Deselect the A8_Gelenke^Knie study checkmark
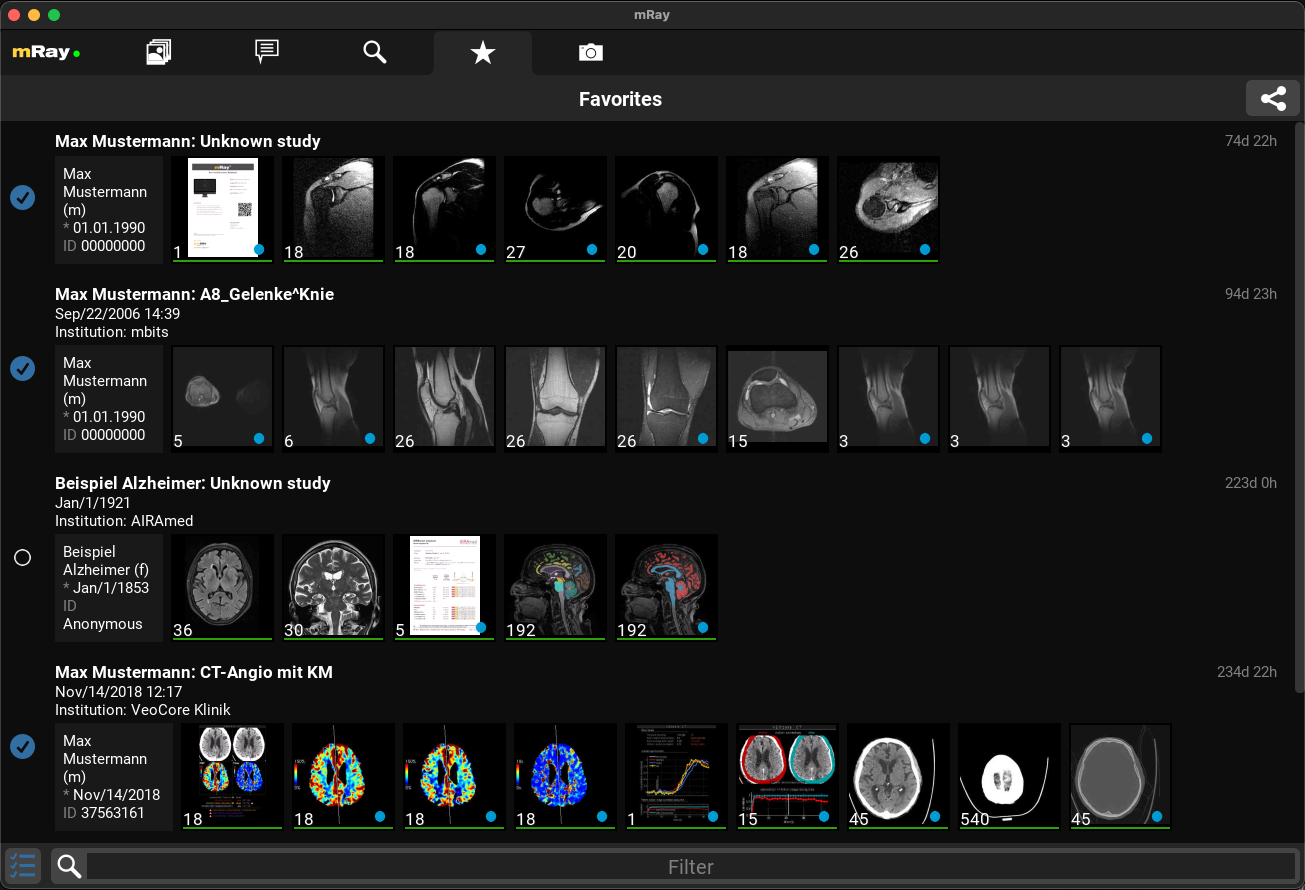Image resolution: width=1305 pixels, height=890 pixels. click(22, 368)
